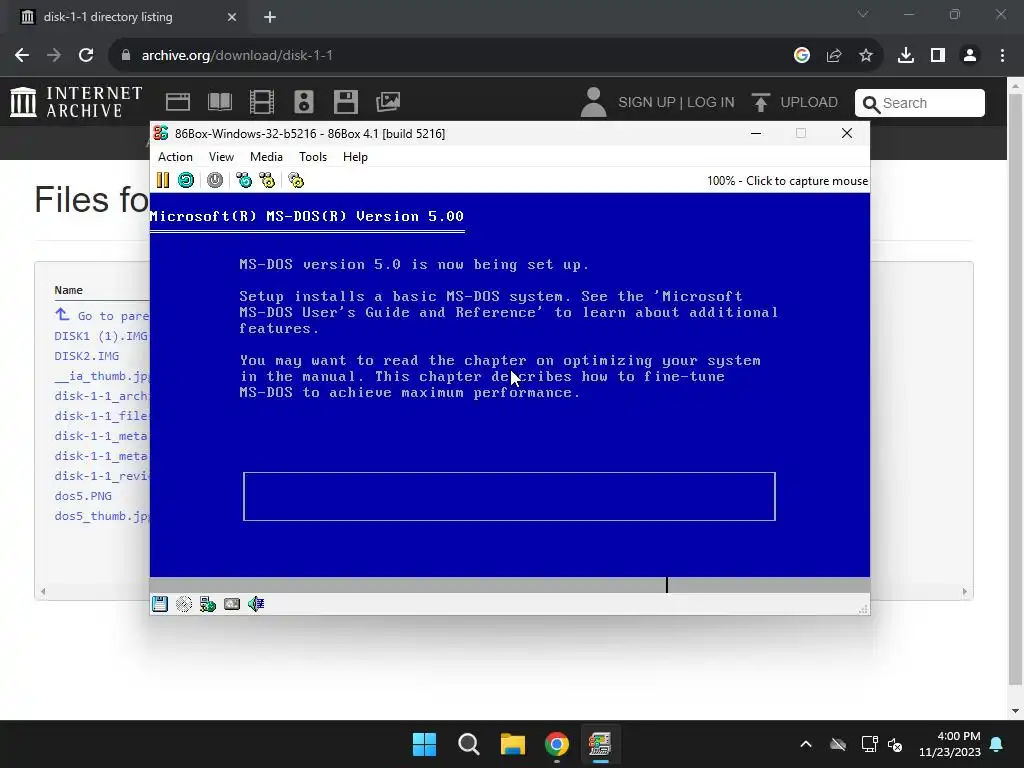The width and height of the screenshot is (1024, 768).
Task: Reload the archive.org page
Action: pyautogui.click(x=86, y=56)
